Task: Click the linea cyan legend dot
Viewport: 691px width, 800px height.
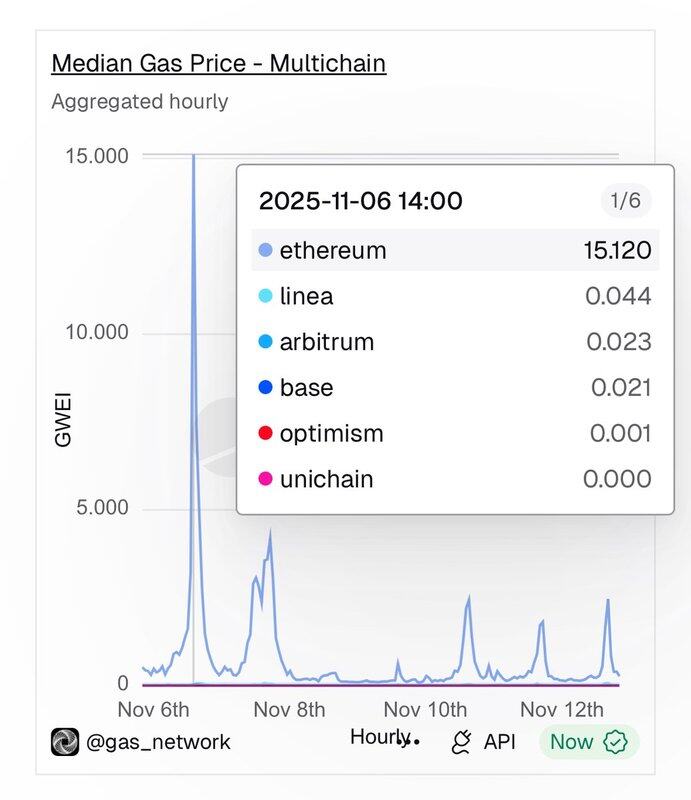Action: (265, 296)
